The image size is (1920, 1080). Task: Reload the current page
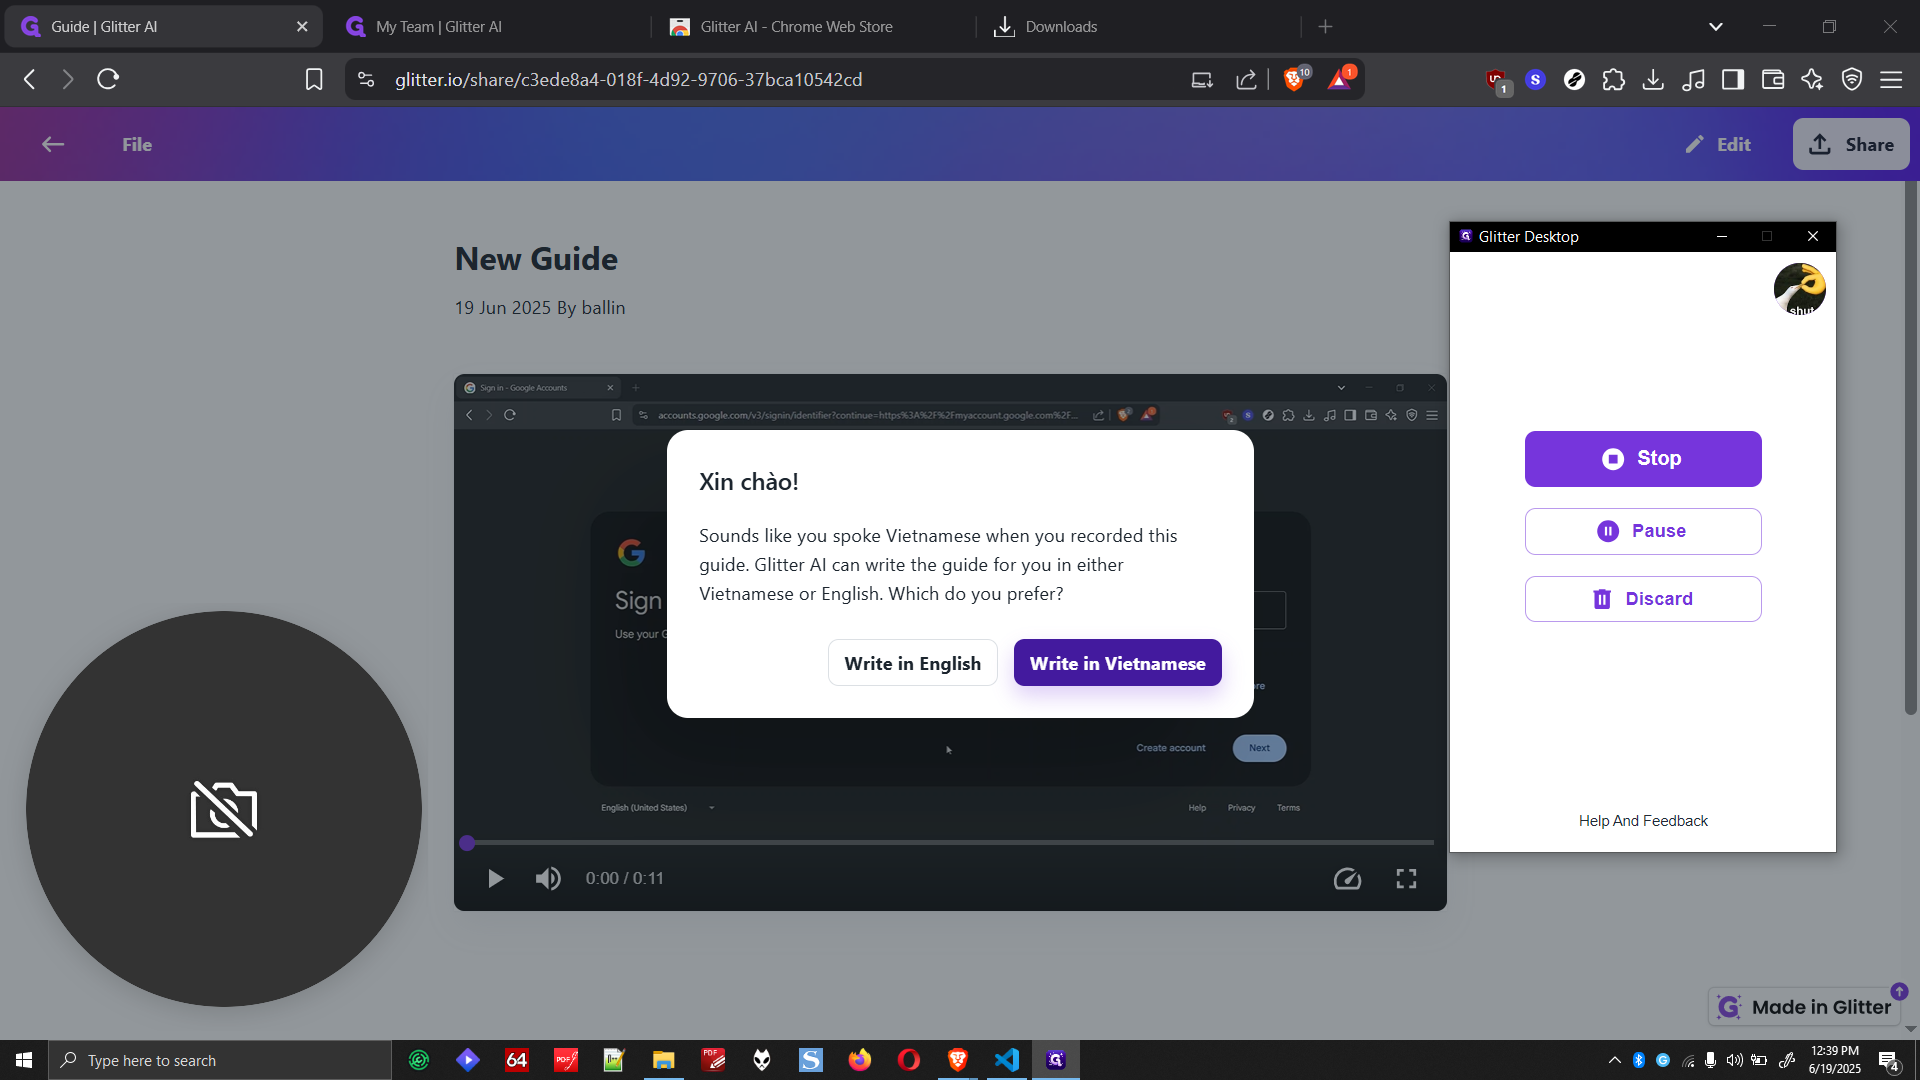click(x=108, y=79)
